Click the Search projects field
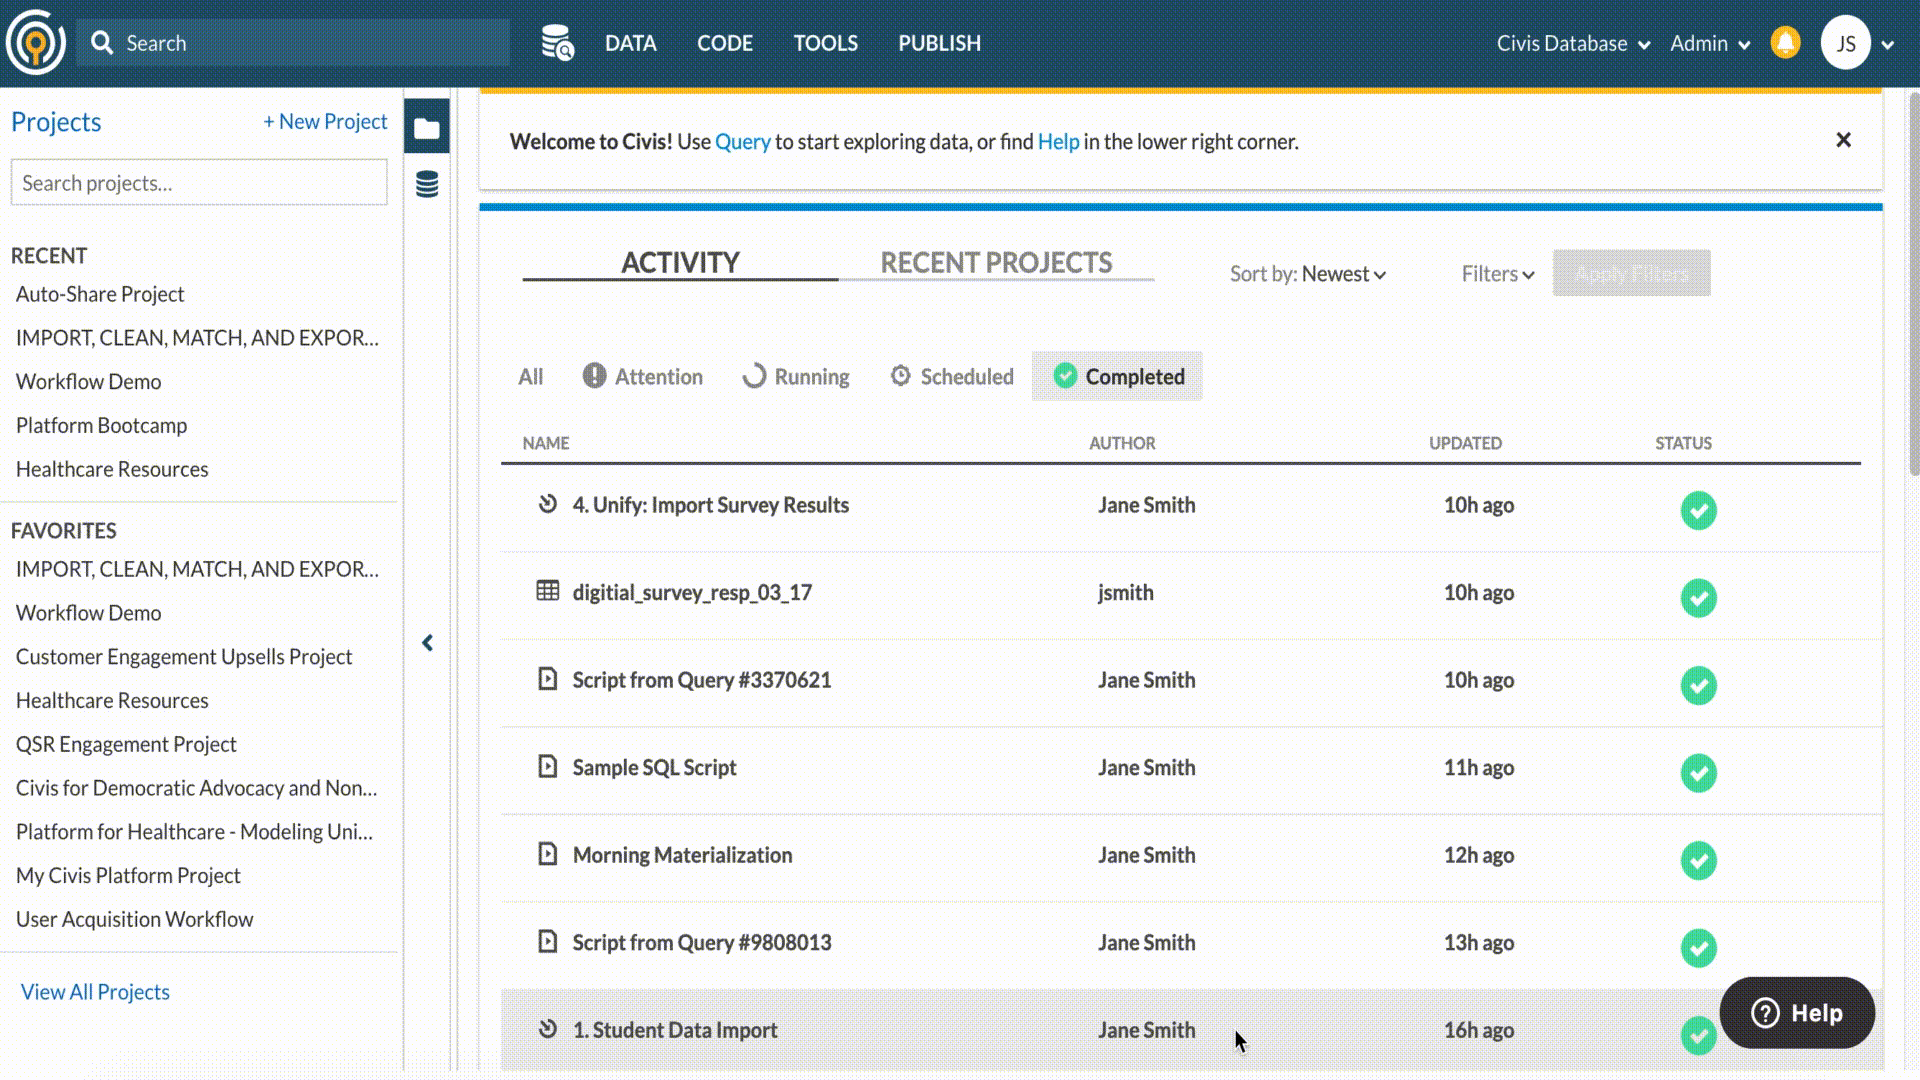The image size is (1920, 1080). pos(199,183)
